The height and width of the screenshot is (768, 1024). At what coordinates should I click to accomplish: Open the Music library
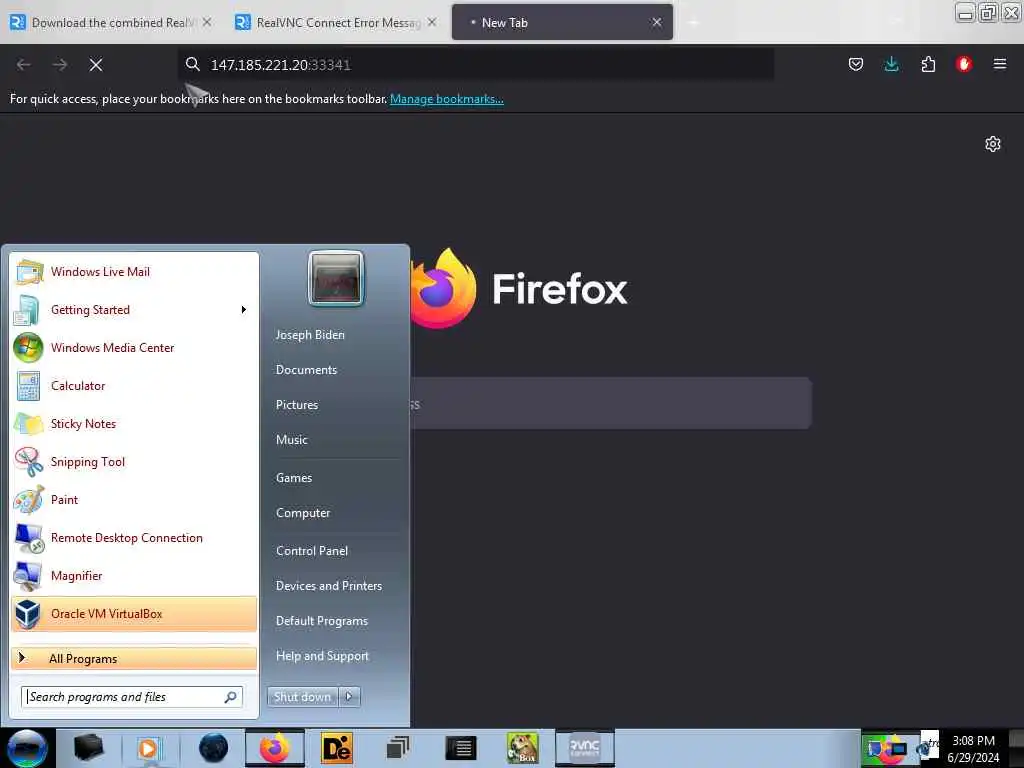tap(292, 440)
